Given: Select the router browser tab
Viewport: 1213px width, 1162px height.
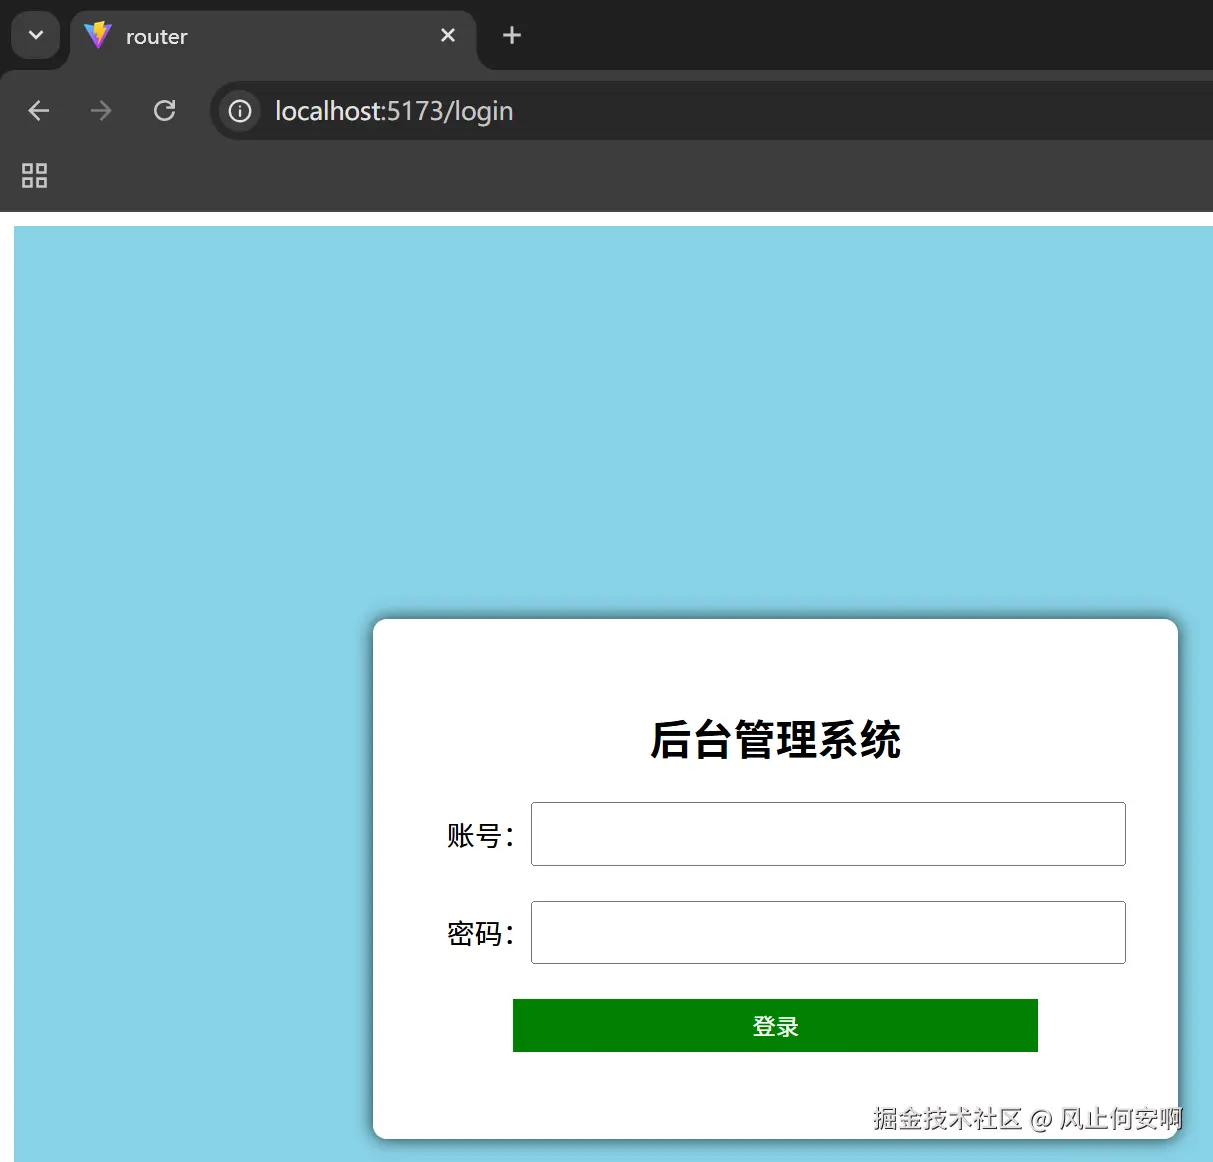Looking at the screenshot, I should point(272,36).
